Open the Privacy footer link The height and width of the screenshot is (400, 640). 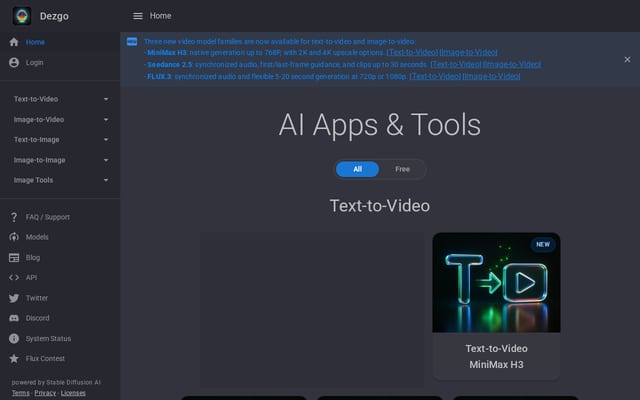45,393
